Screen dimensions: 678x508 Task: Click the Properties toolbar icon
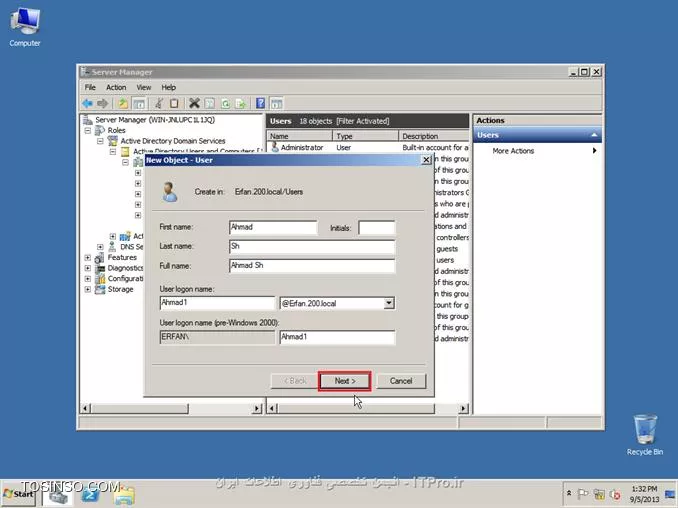(x=210, y=103)
